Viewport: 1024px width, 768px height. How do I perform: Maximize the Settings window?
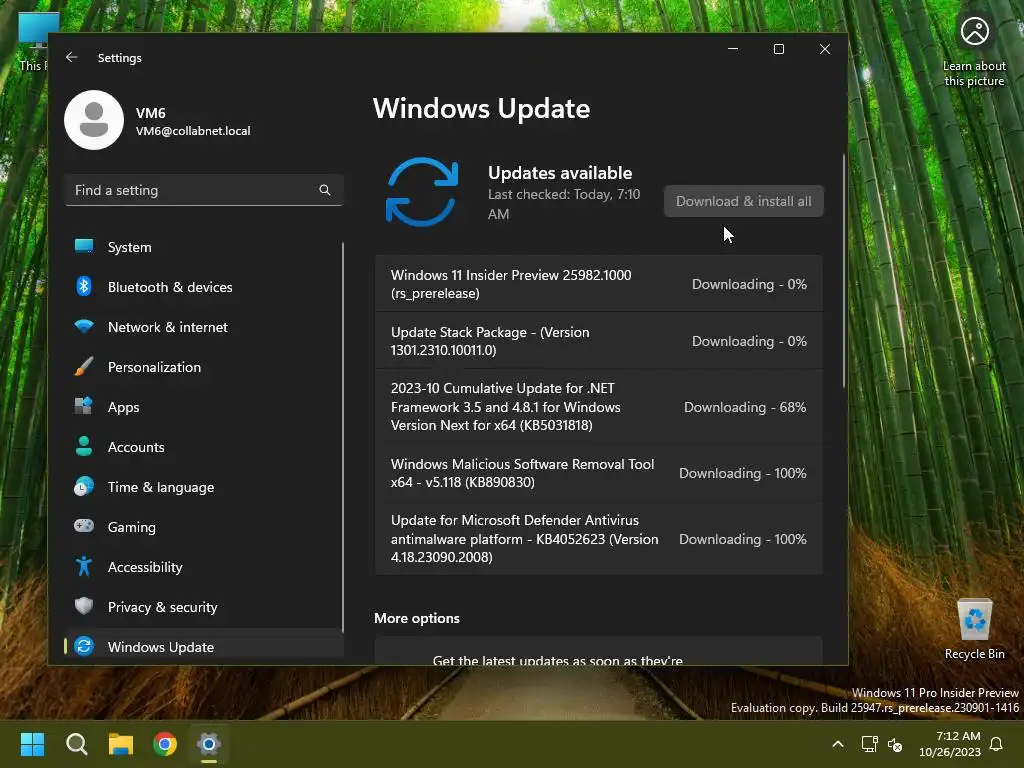[x=778, y=49]
